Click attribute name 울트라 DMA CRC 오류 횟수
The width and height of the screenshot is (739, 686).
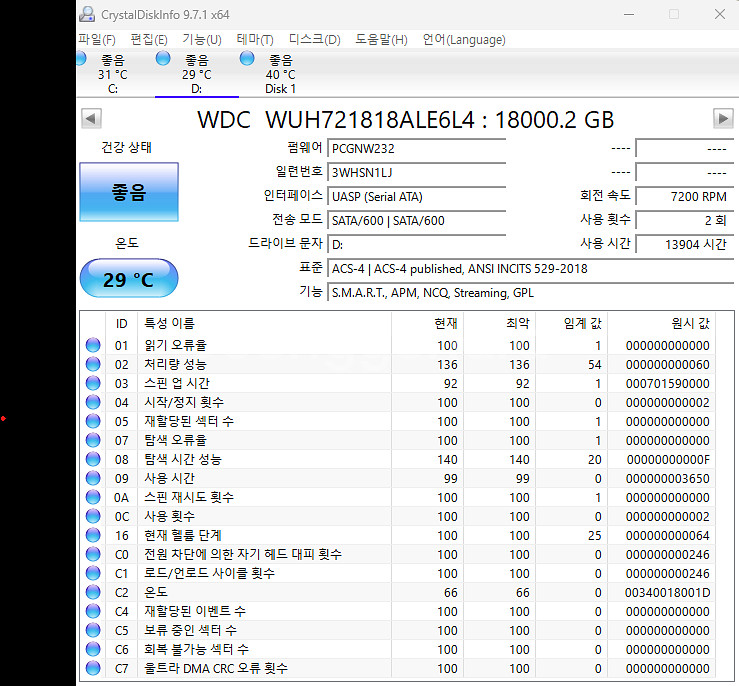(216, 668)
